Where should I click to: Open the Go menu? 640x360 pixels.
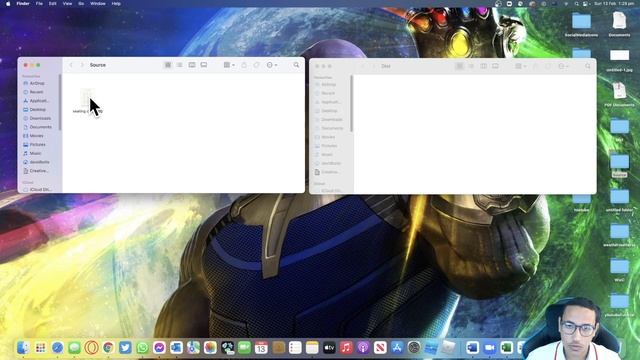(x=81, y=4)
